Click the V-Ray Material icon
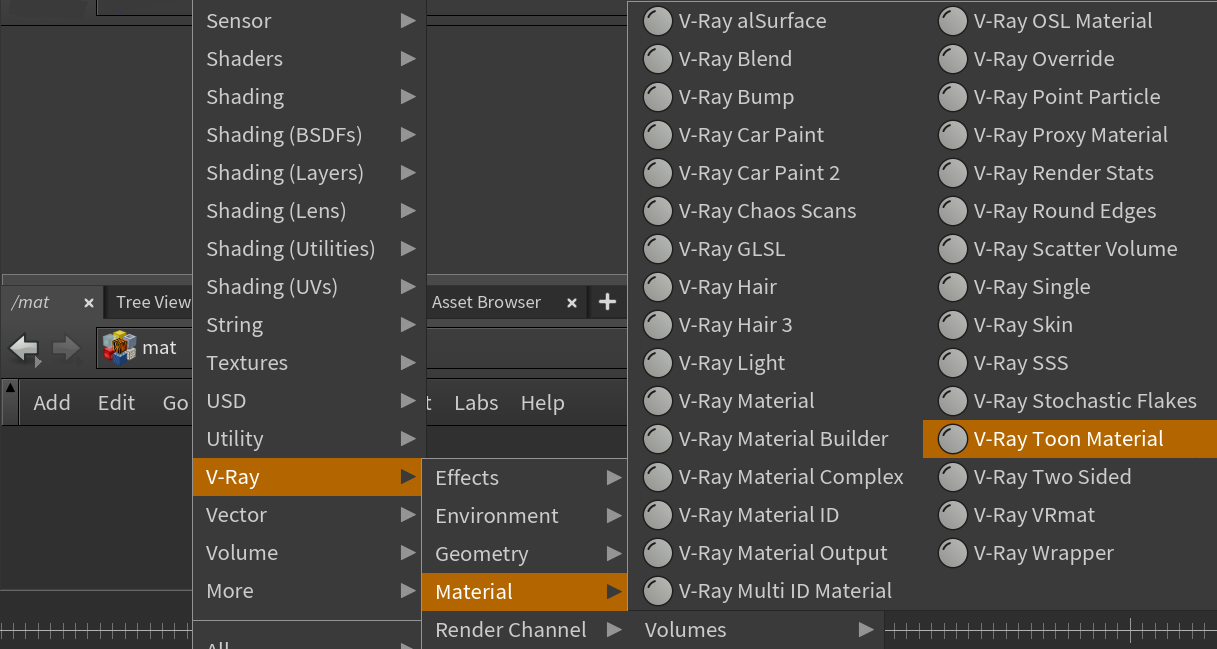 tap(657, 401)
